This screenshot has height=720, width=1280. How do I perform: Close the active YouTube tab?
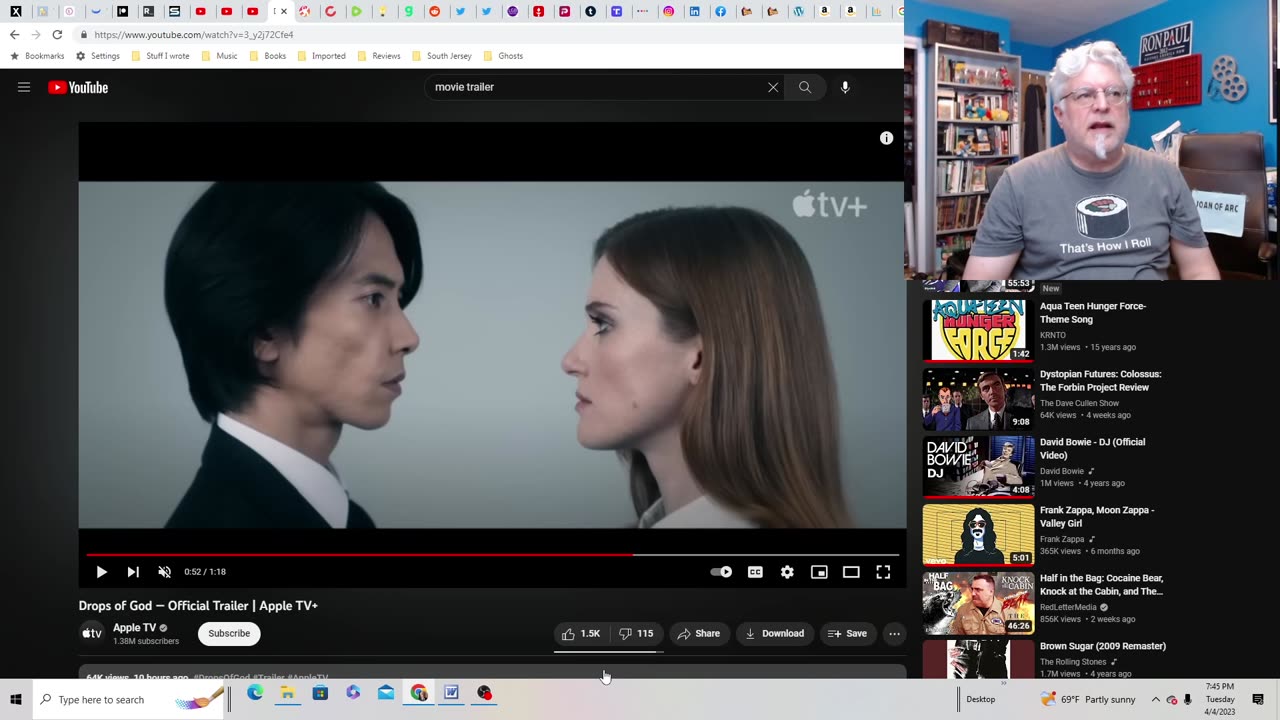[x=284, y=12]
